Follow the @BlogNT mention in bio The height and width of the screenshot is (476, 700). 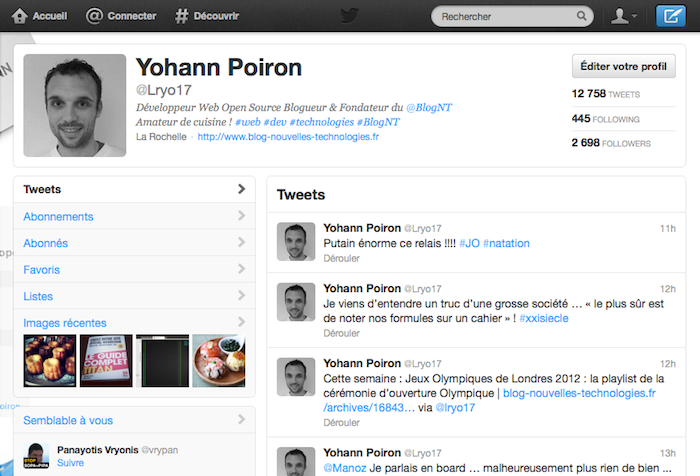[429, 108]
